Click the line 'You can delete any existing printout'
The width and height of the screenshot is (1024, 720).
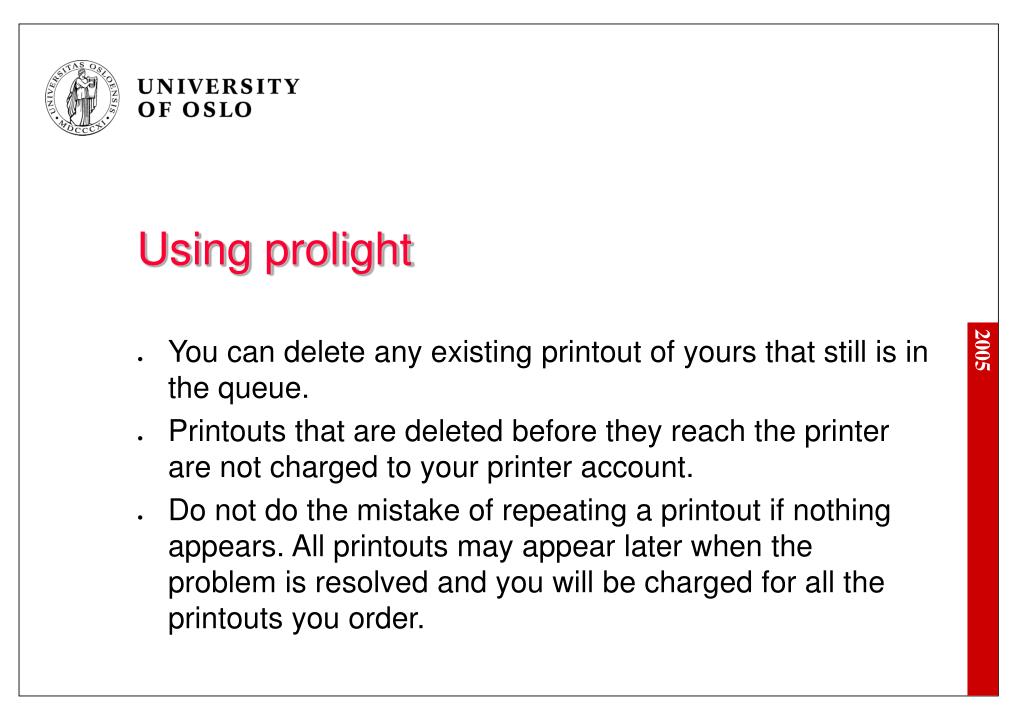[x=548, y=352]
